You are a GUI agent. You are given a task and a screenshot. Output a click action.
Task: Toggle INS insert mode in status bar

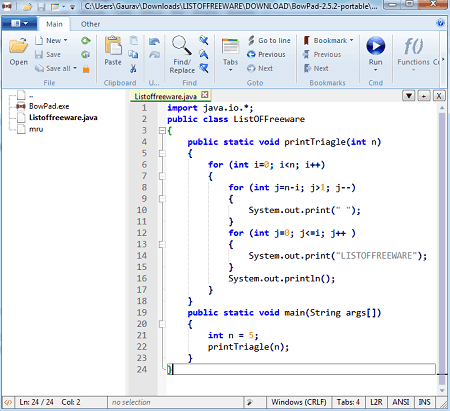point(424,402)
